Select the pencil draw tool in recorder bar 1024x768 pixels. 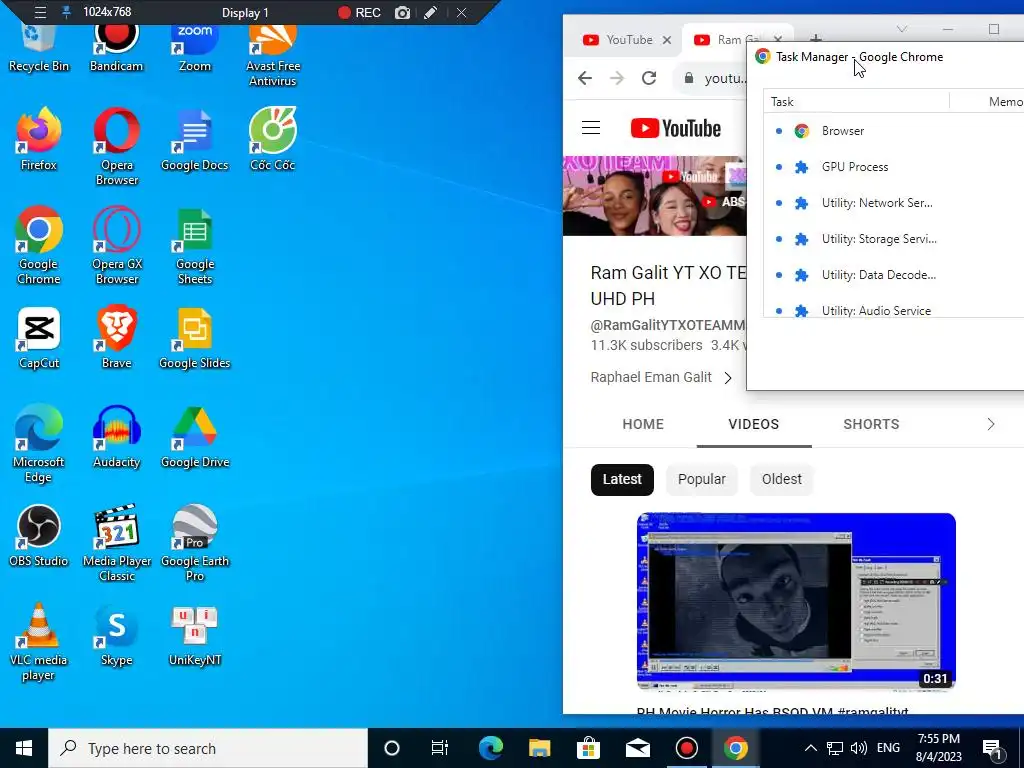[430, 12]
